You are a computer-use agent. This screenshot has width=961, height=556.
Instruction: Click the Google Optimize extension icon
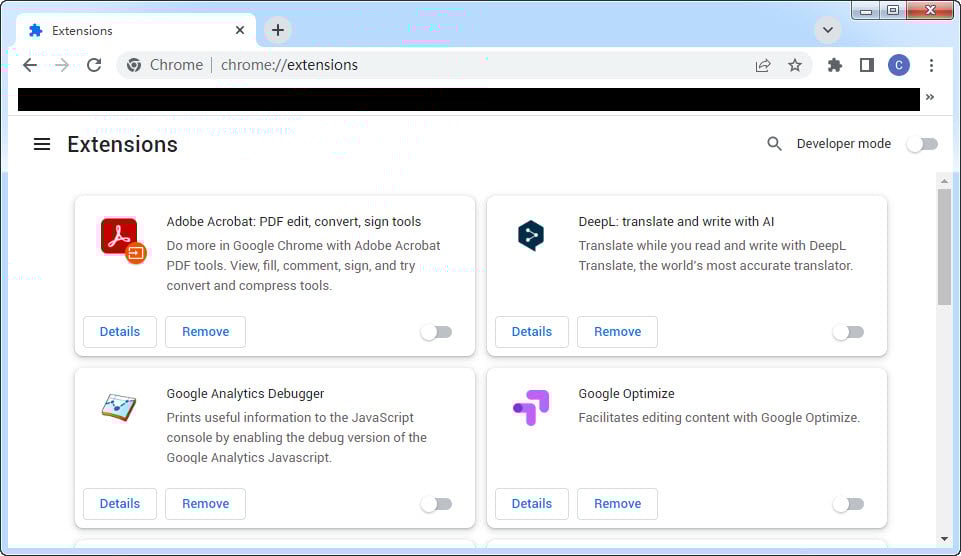tap(531, 407)
